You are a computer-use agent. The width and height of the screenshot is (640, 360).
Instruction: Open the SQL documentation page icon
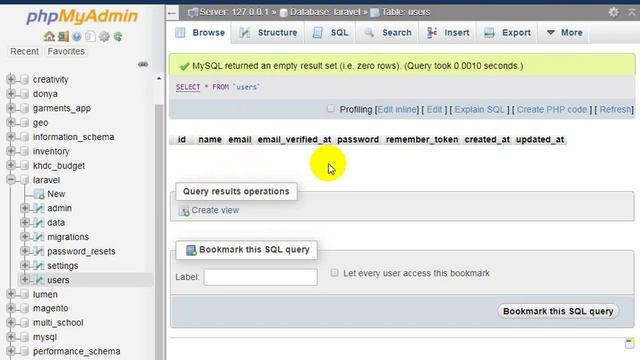(91, 37)
